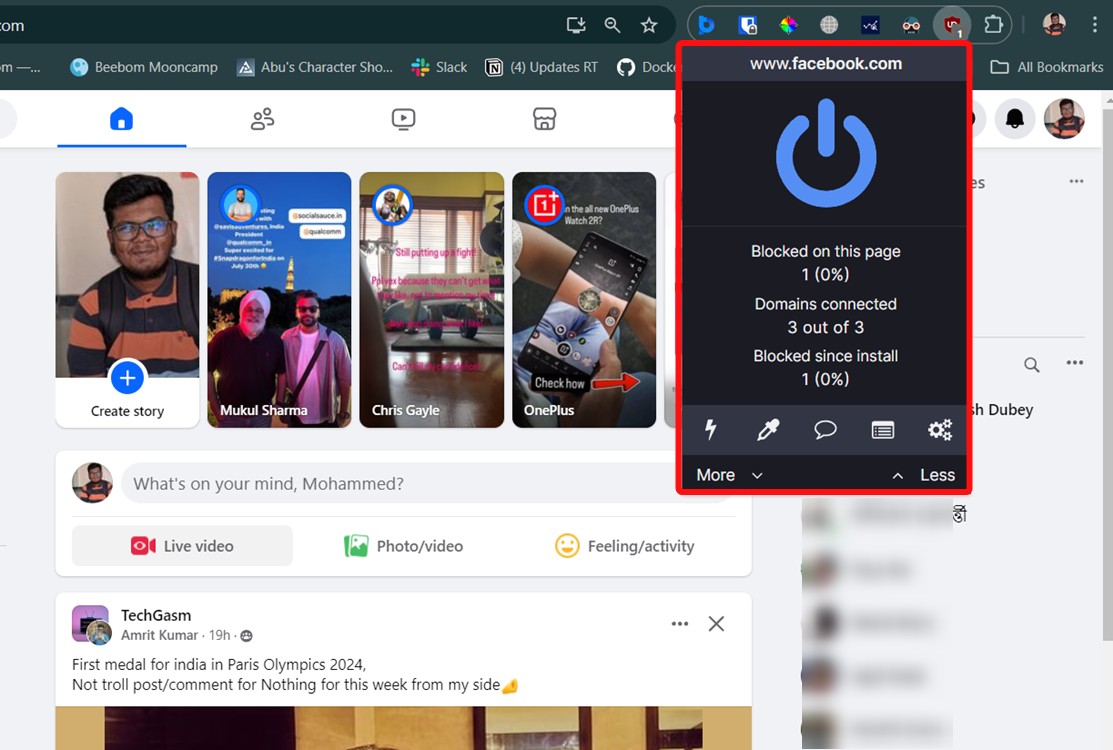Open Facebook Marketplace tab
The width and height of the screenshot is (1113, 750).
click(544, 120)
